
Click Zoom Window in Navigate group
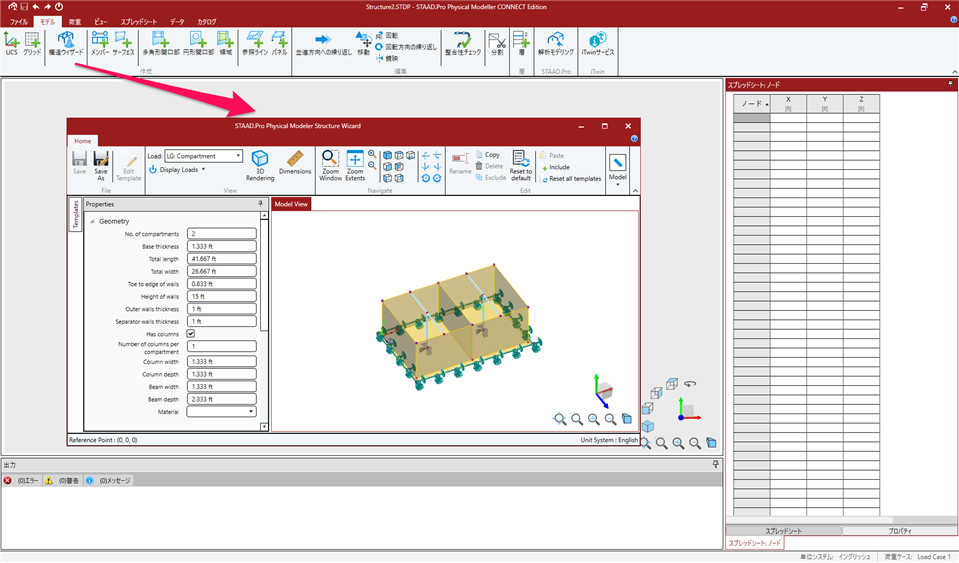[x=330, y=166]
